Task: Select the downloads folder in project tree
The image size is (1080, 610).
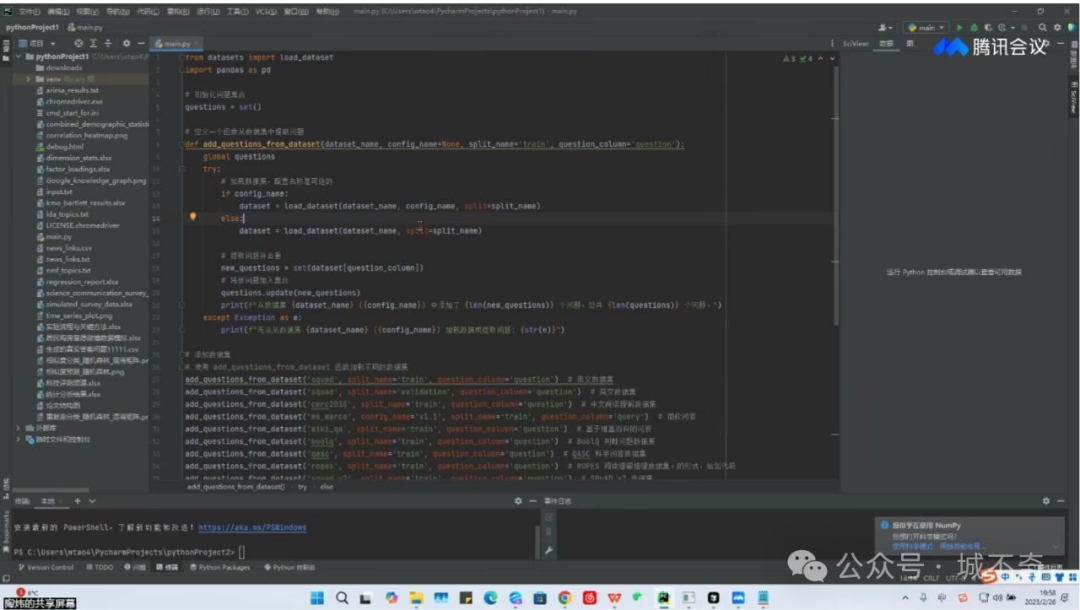Action: [59, 68]
